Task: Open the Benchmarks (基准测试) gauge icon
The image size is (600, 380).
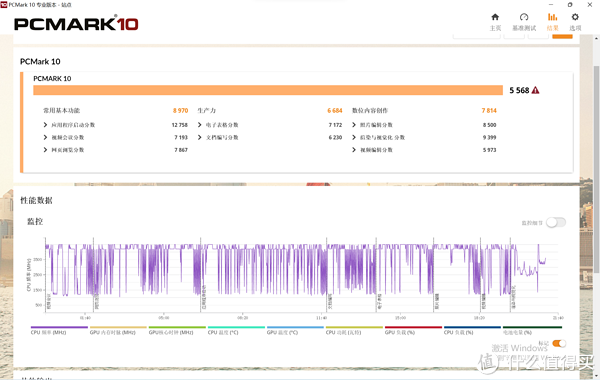Action: pos(524,17)
